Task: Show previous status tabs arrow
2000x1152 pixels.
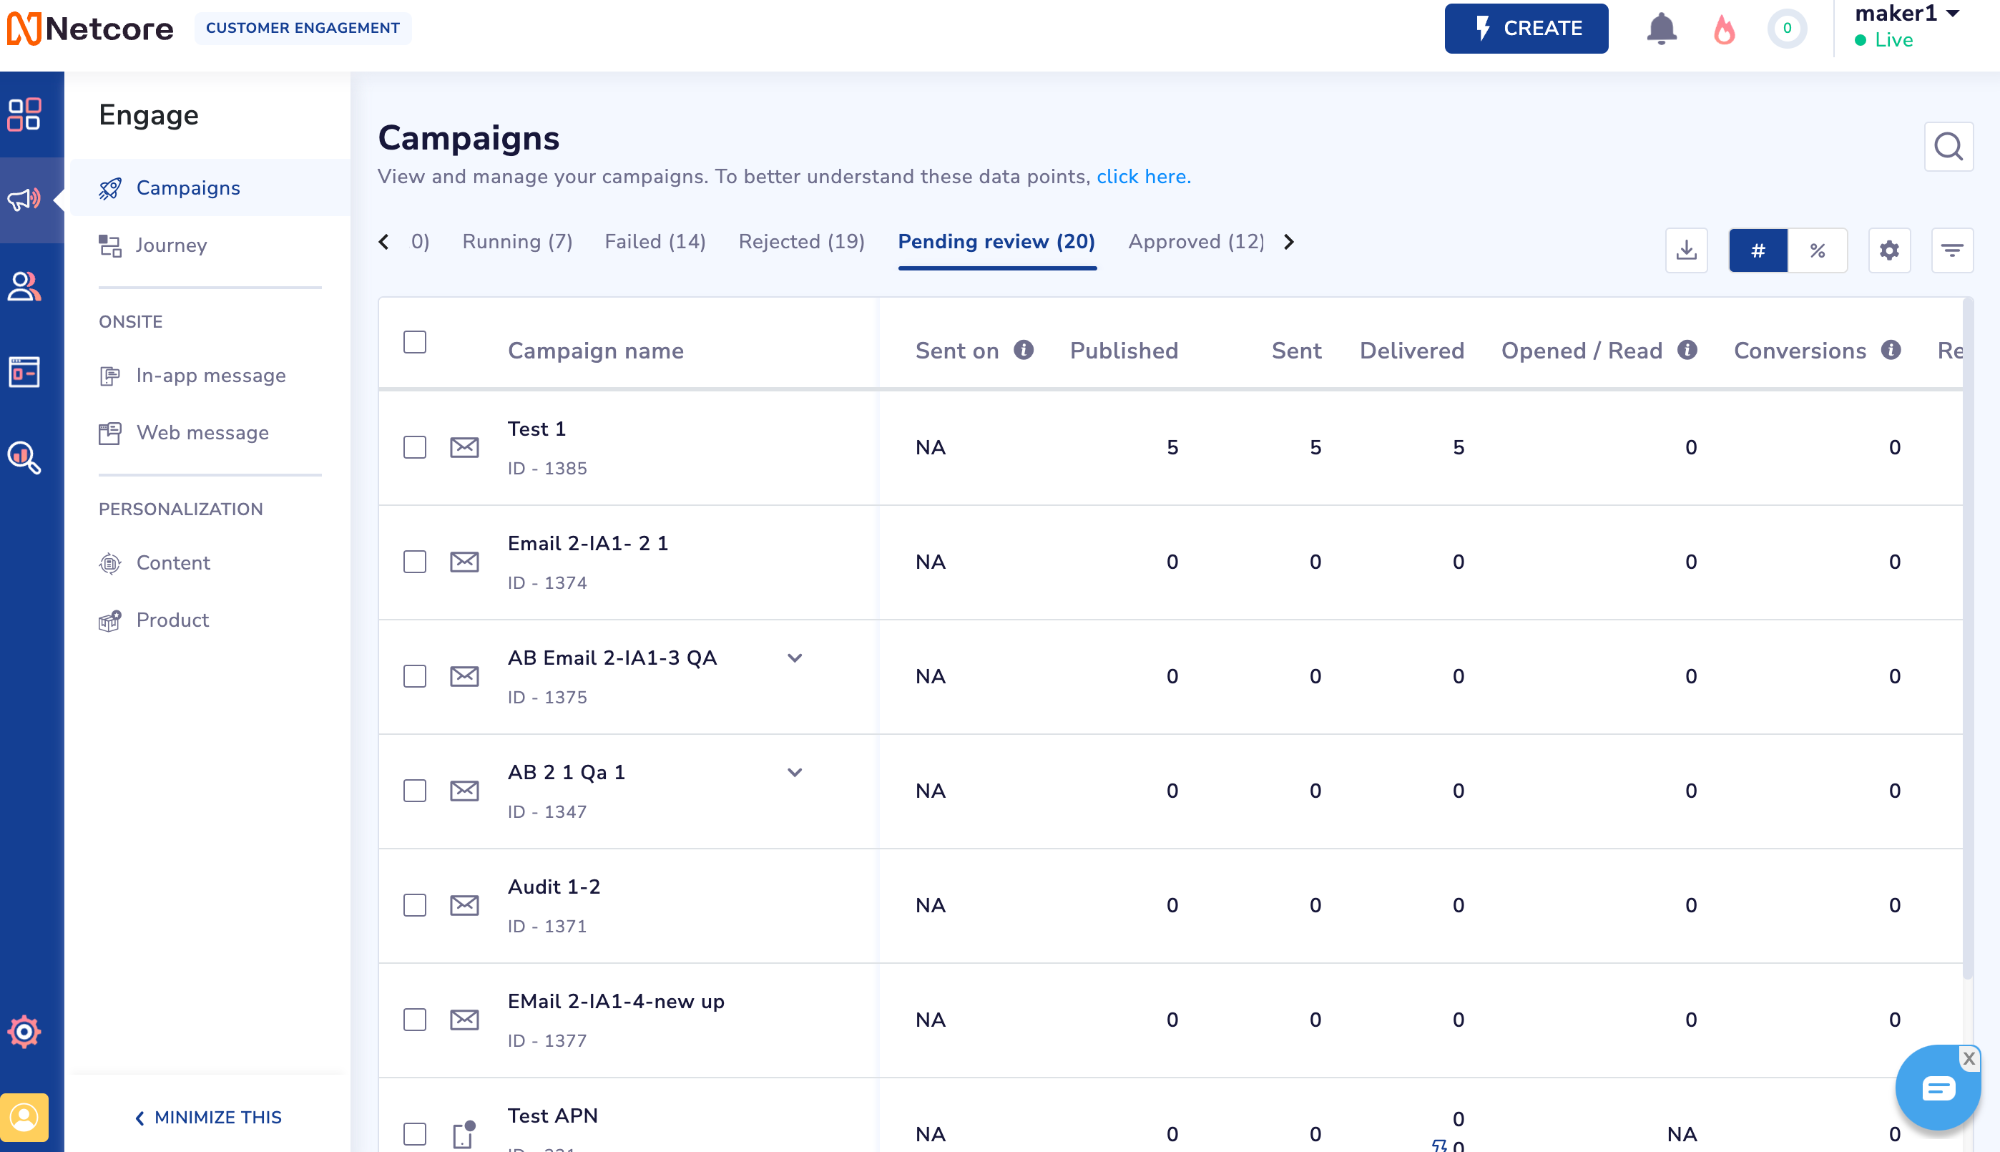Action: (384, 241)
